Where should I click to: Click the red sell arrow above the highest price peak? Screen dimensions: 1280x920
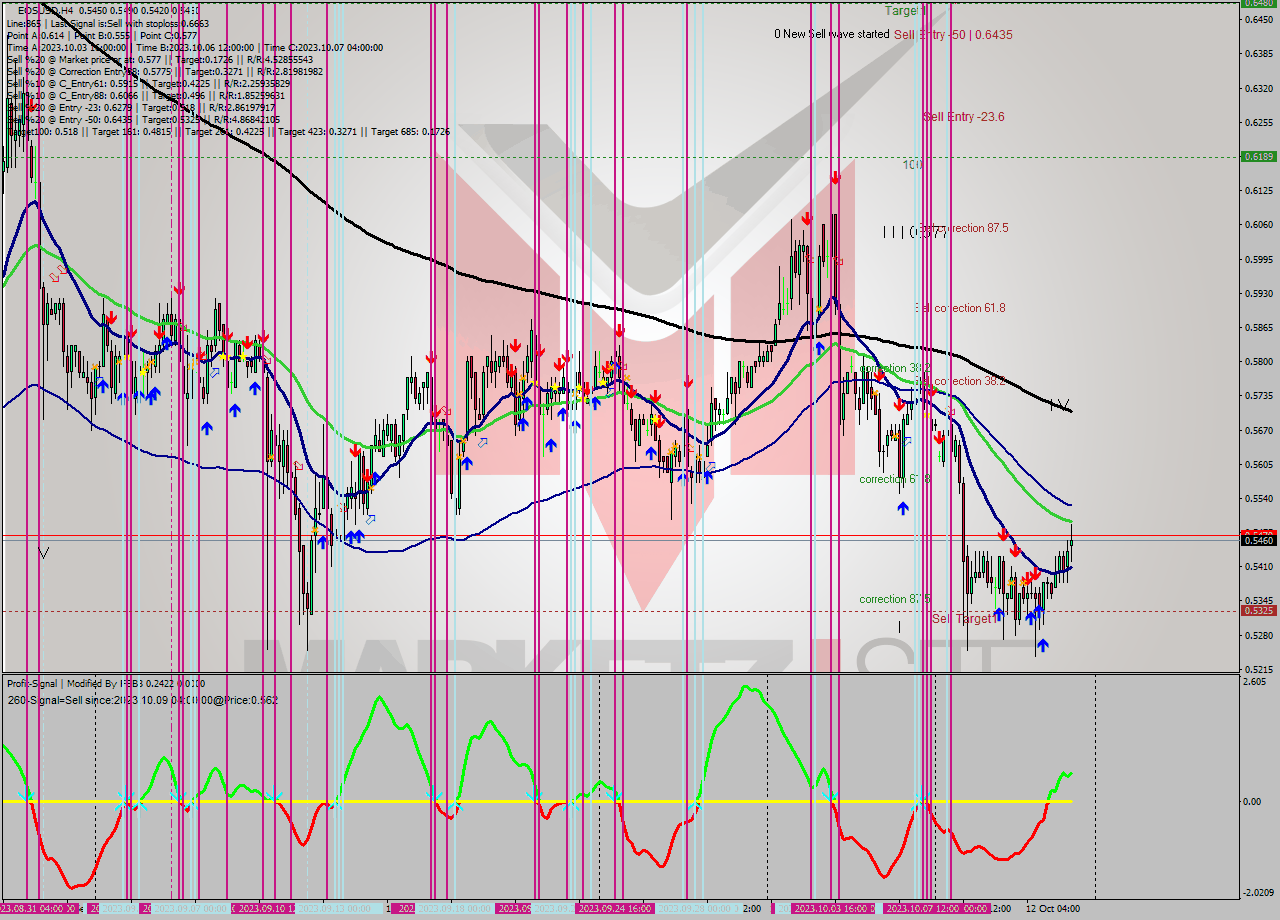click(834, 179)
